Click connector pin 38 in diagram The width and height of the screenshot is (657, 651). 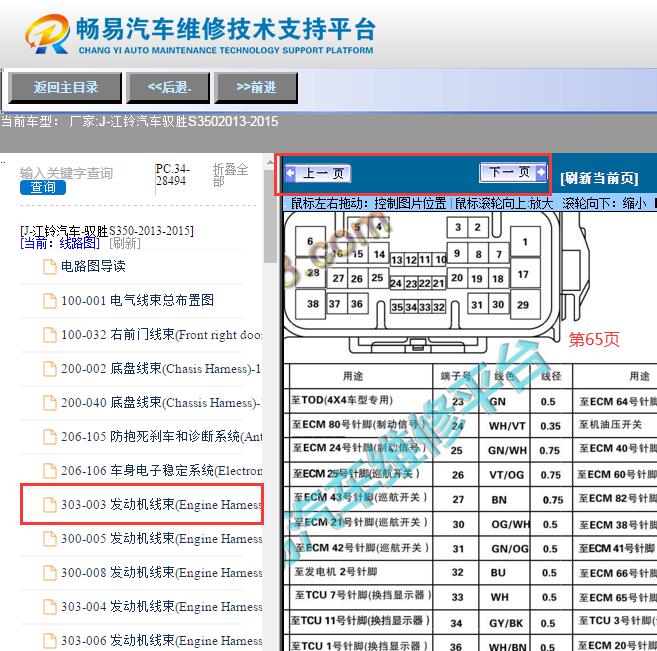(x=311, y=304)
